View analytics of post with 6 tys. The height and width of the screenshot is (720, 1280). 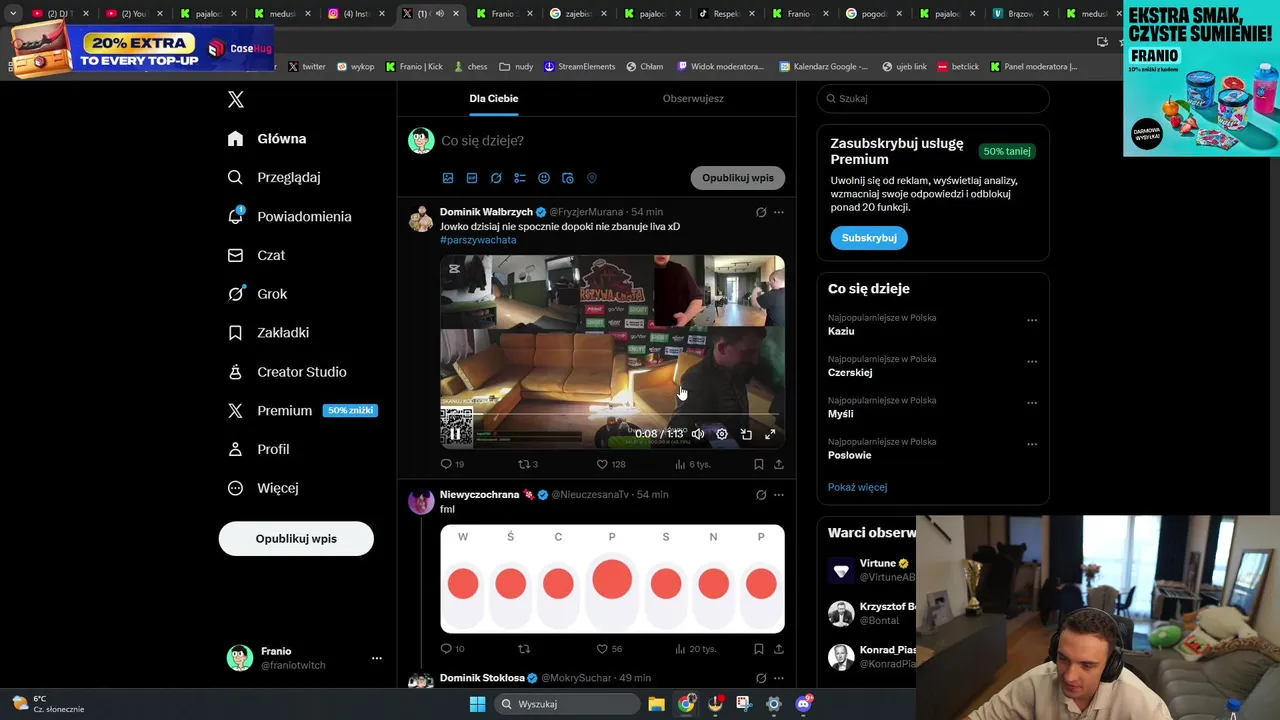(x=692, y=464)
